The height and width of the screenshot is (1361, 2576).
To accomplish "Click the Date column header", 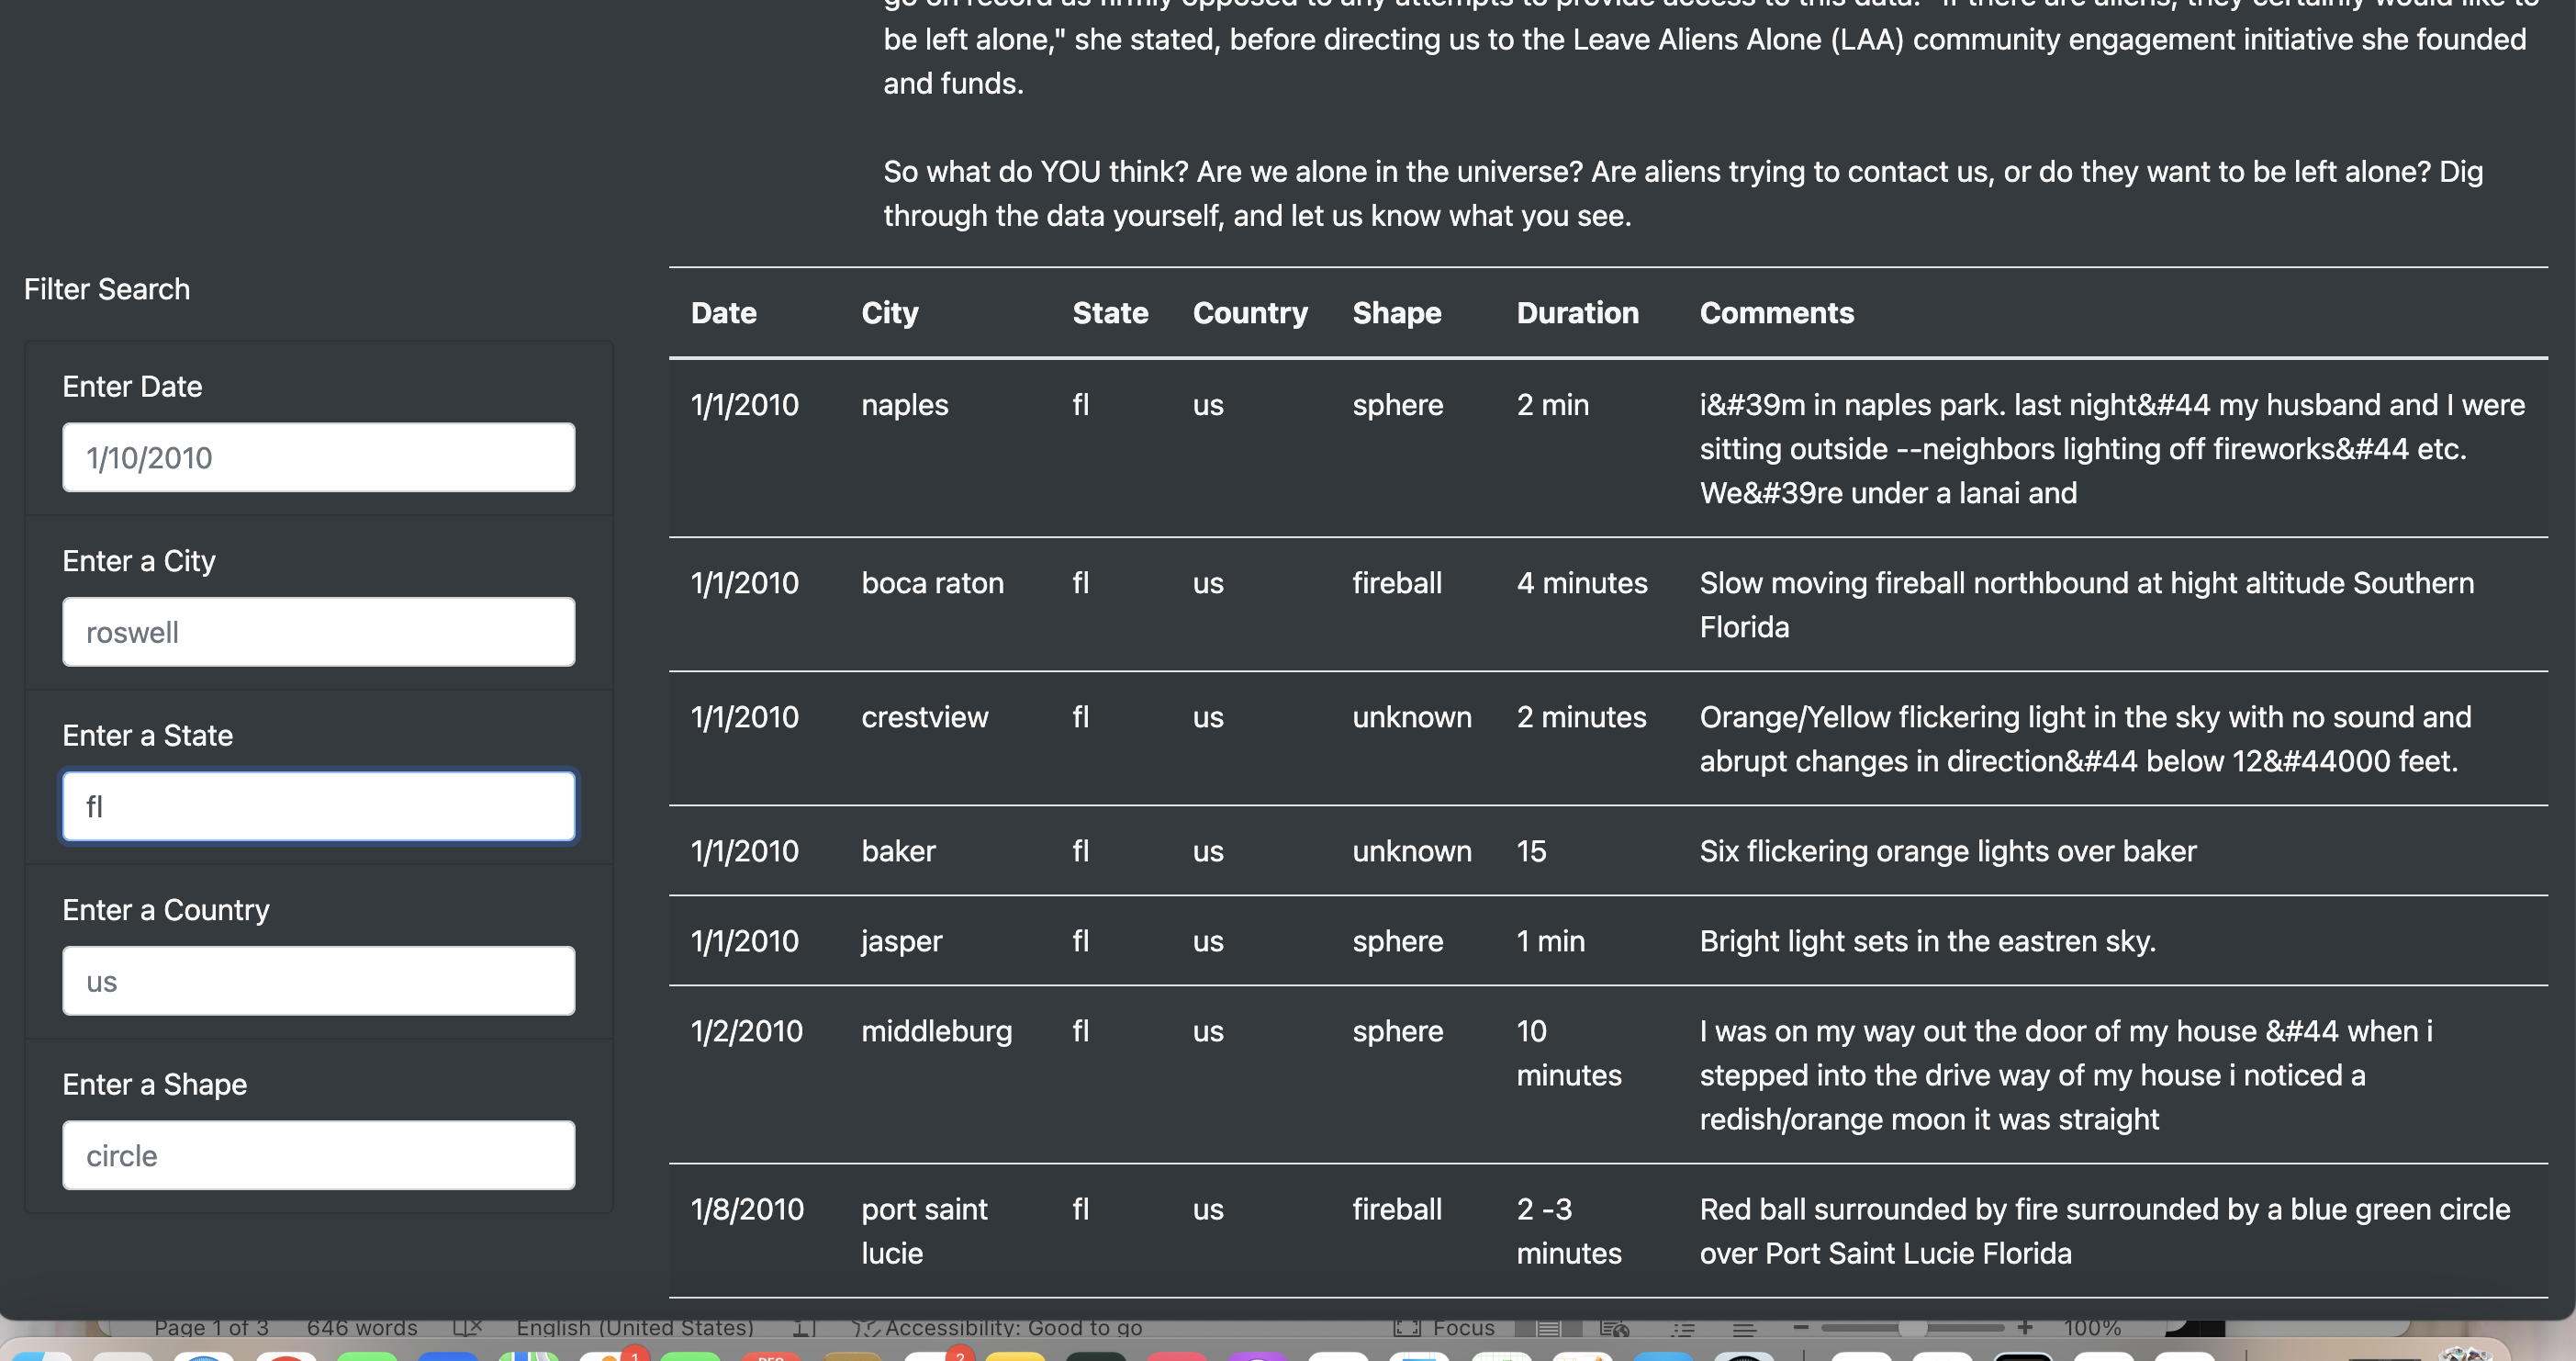I will [x=724, y=313].
